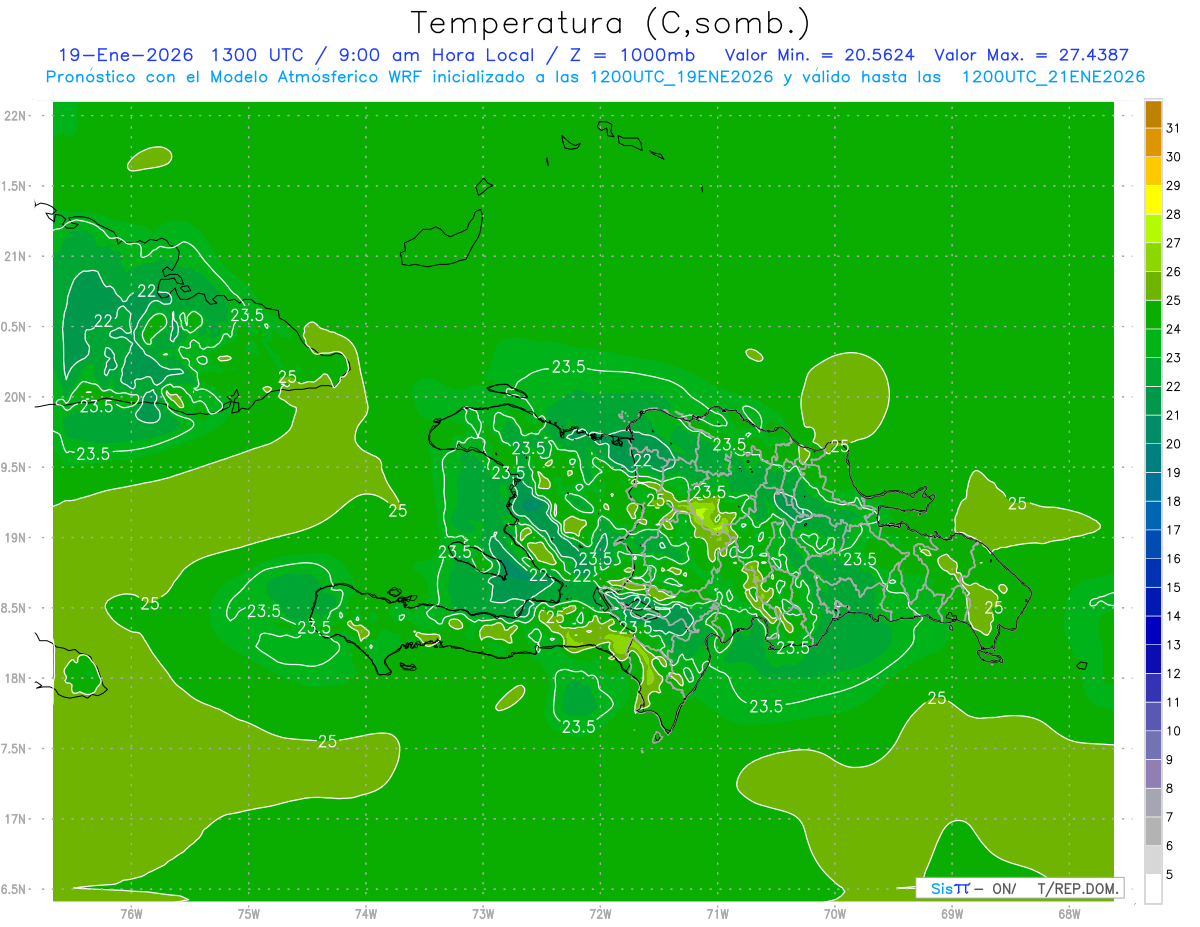This screenshot has width=1200, height=927.
Task: Select the "19-Ene-2026" date text
Action: coord(124,55)
